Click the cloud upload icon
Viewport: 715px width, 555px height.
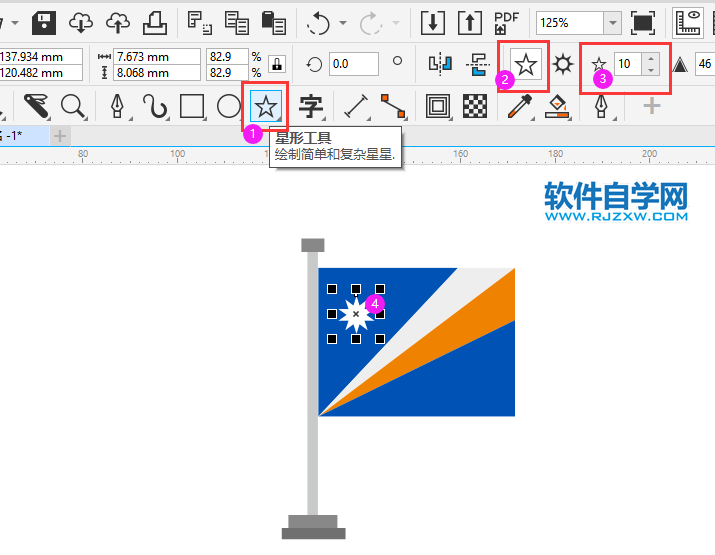118,22
